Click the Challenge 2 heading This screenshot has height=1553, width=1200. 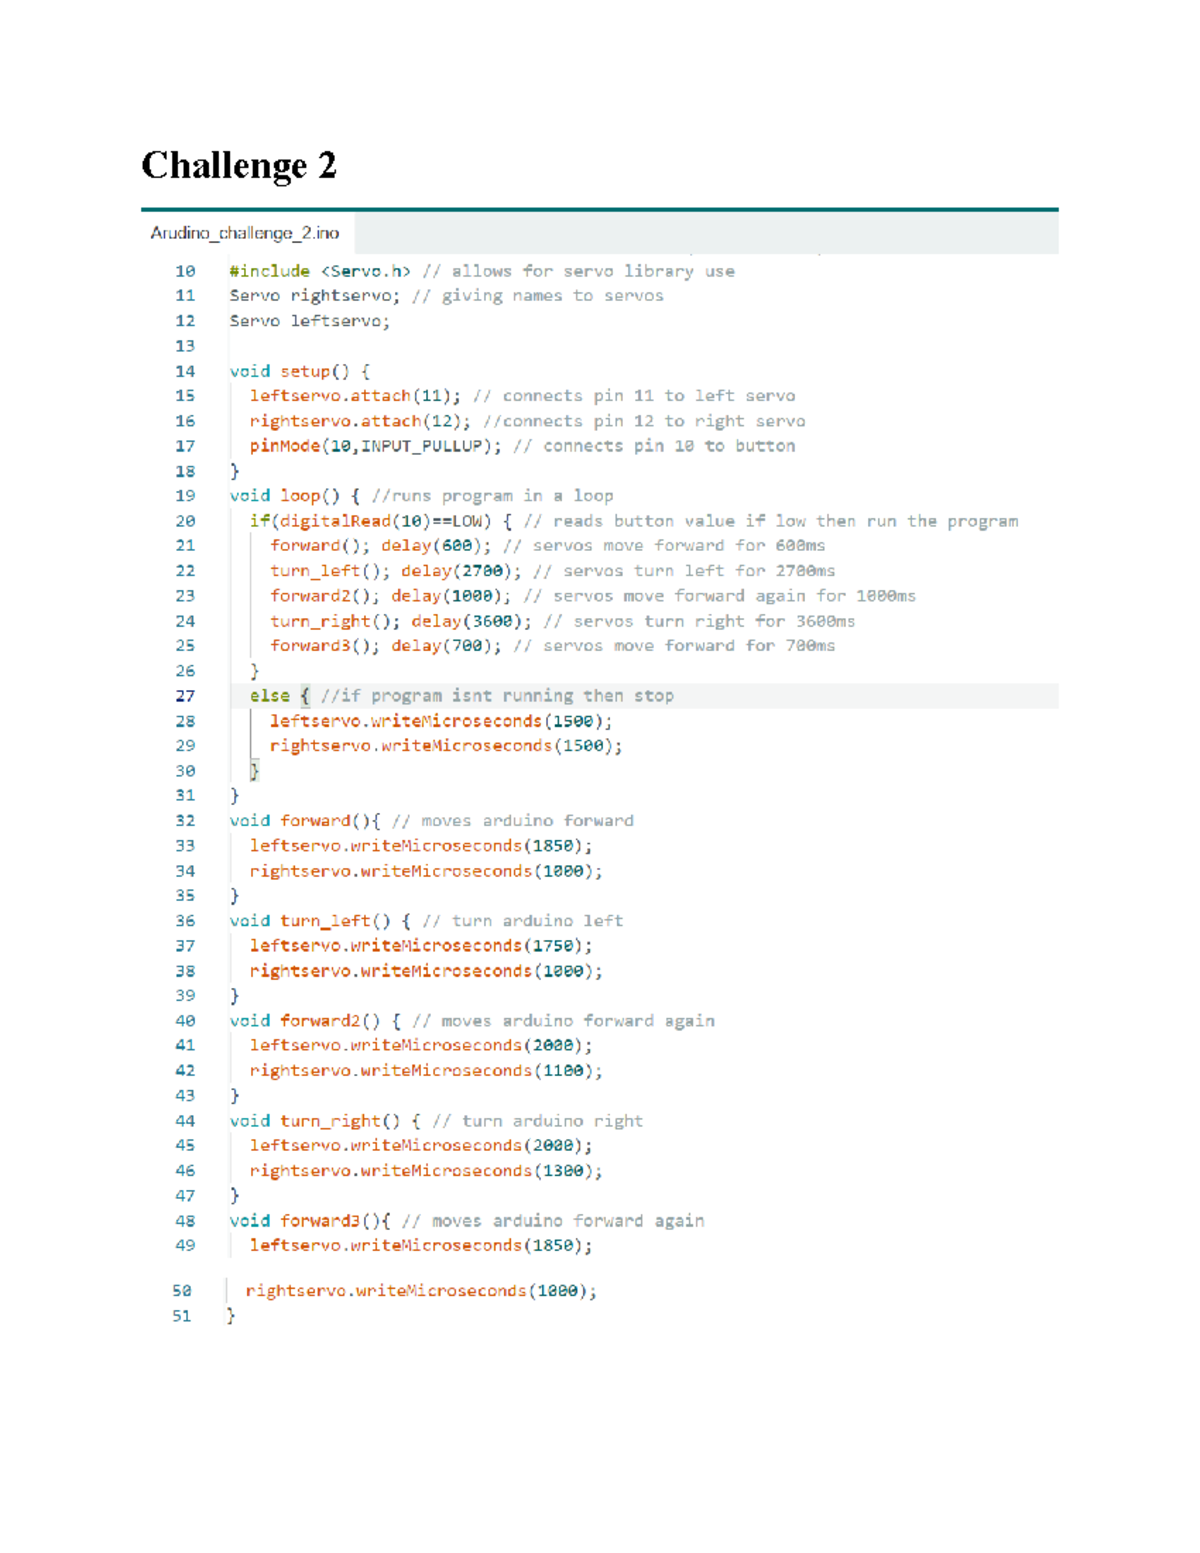pos(238,165)
